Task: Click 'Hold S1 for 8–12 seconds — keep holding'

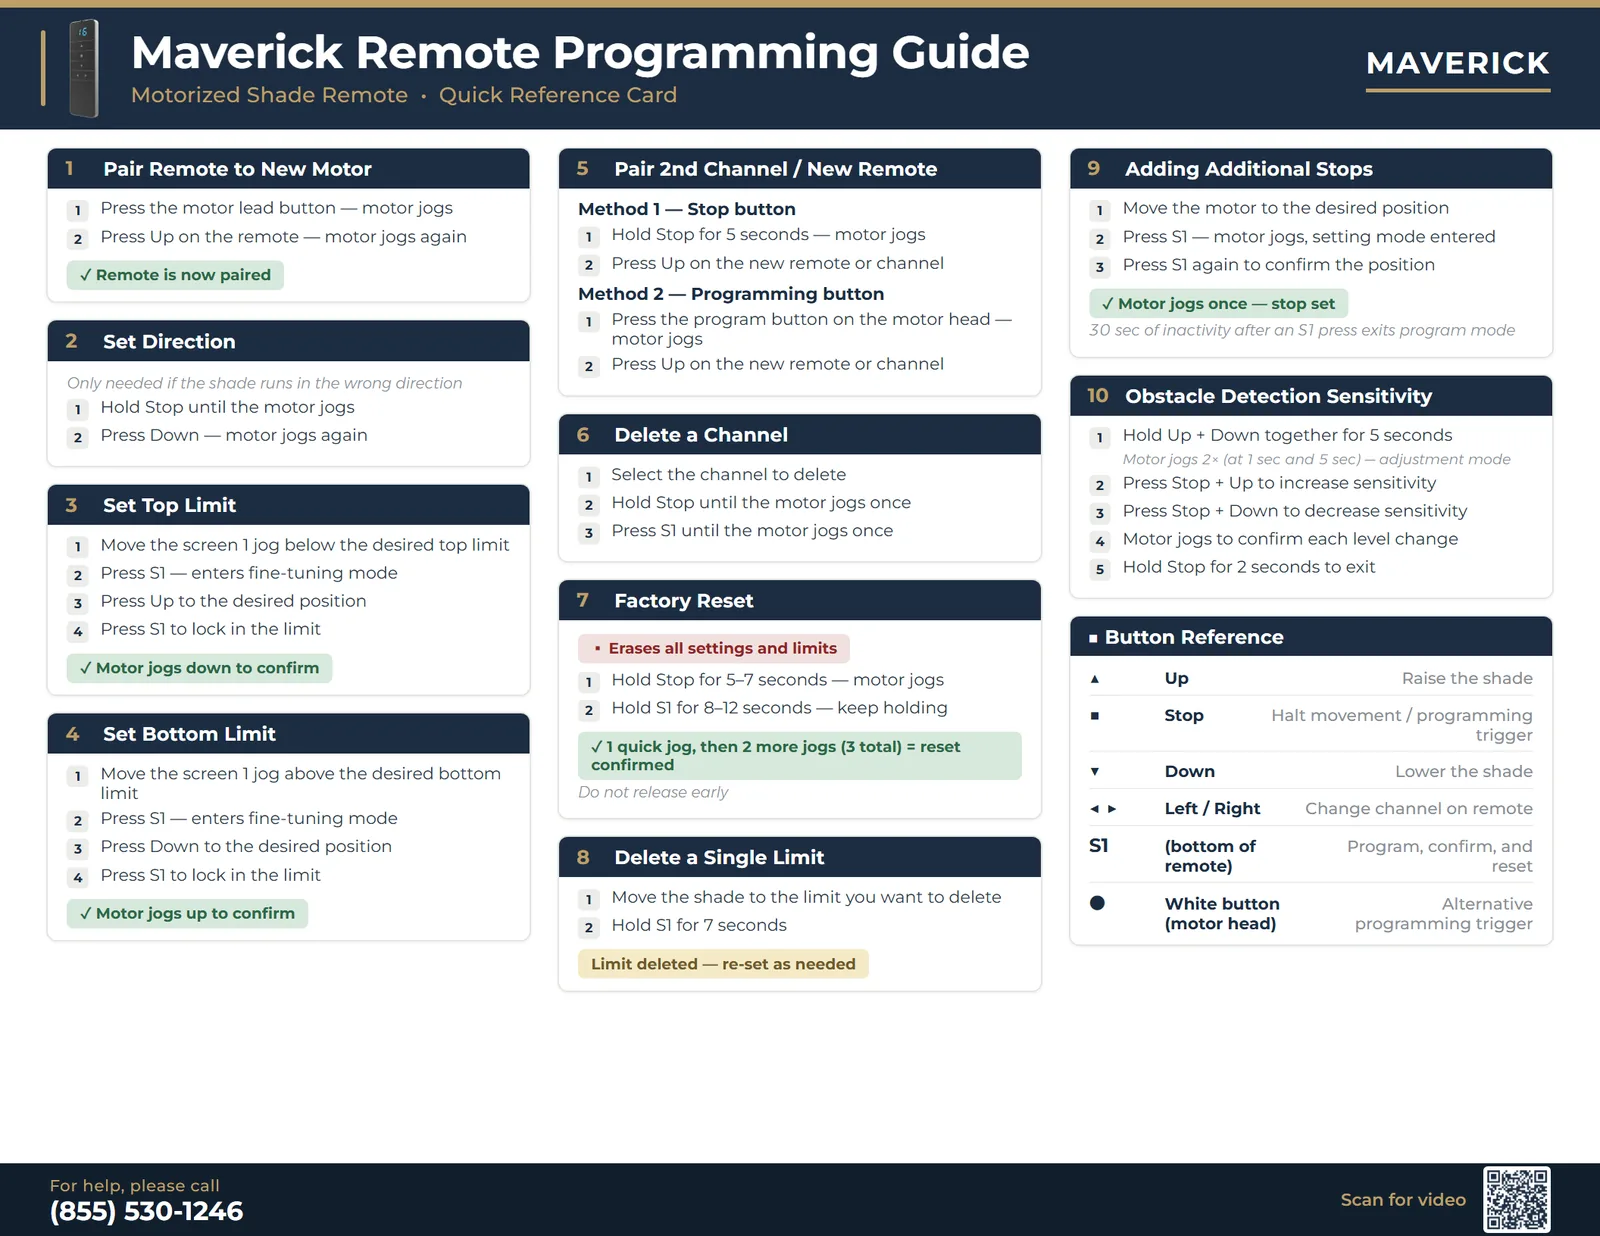Action: click(x=779, y=708)
